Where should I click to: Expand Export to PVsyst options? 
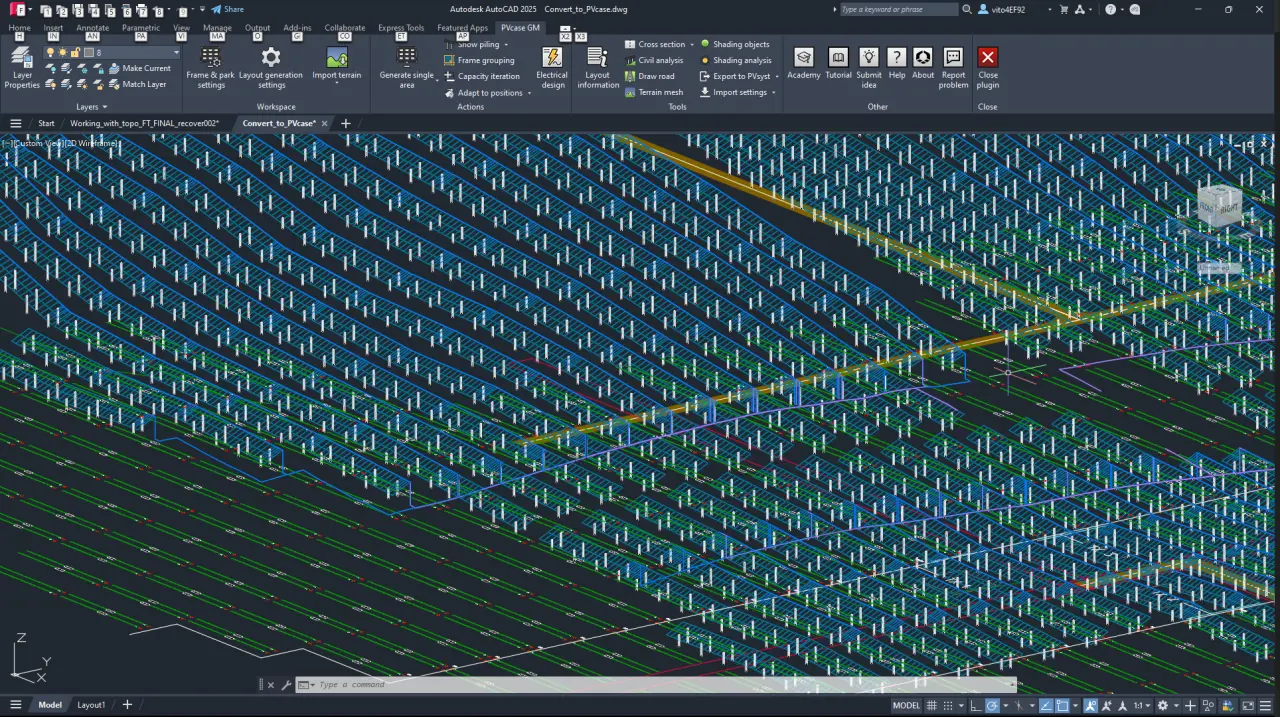coord(777,76)
